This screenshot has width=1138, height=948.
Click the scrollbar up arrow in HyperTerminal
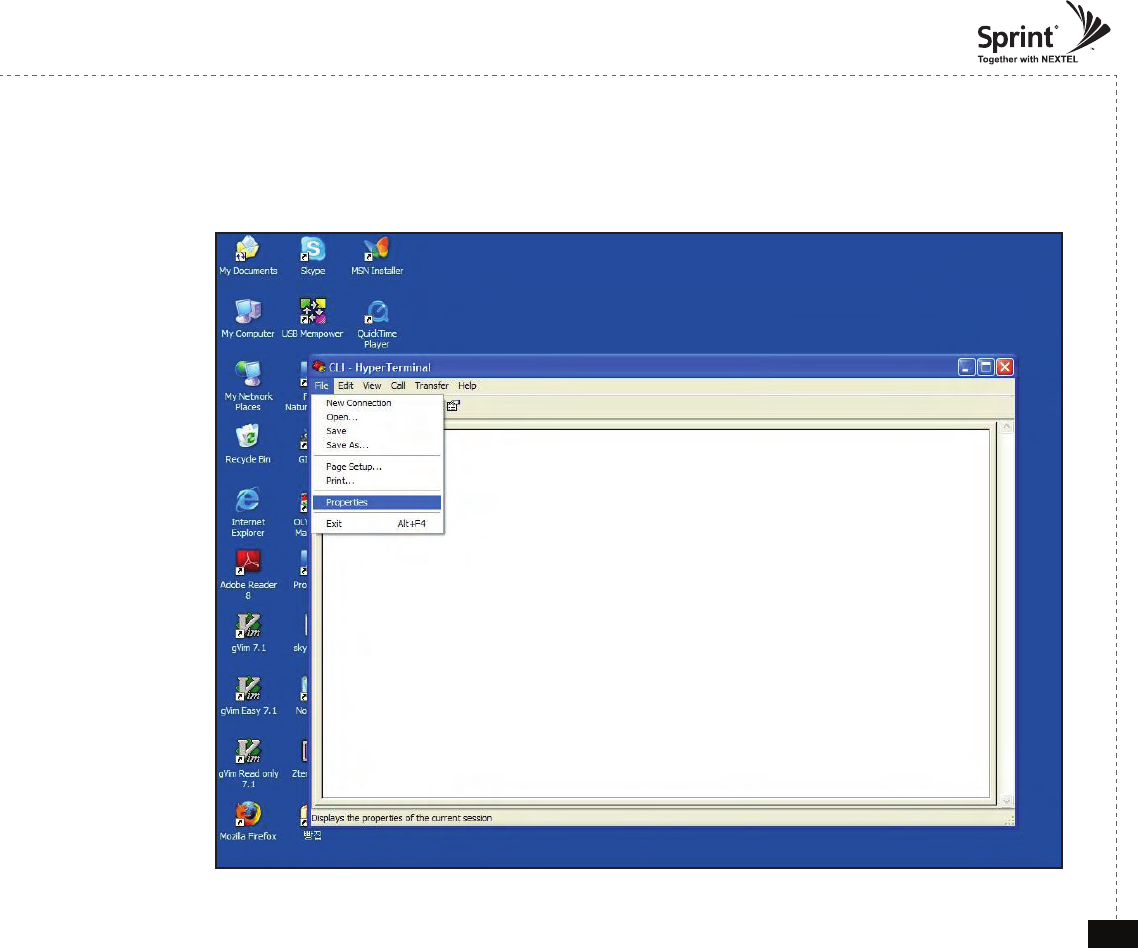1007,428
